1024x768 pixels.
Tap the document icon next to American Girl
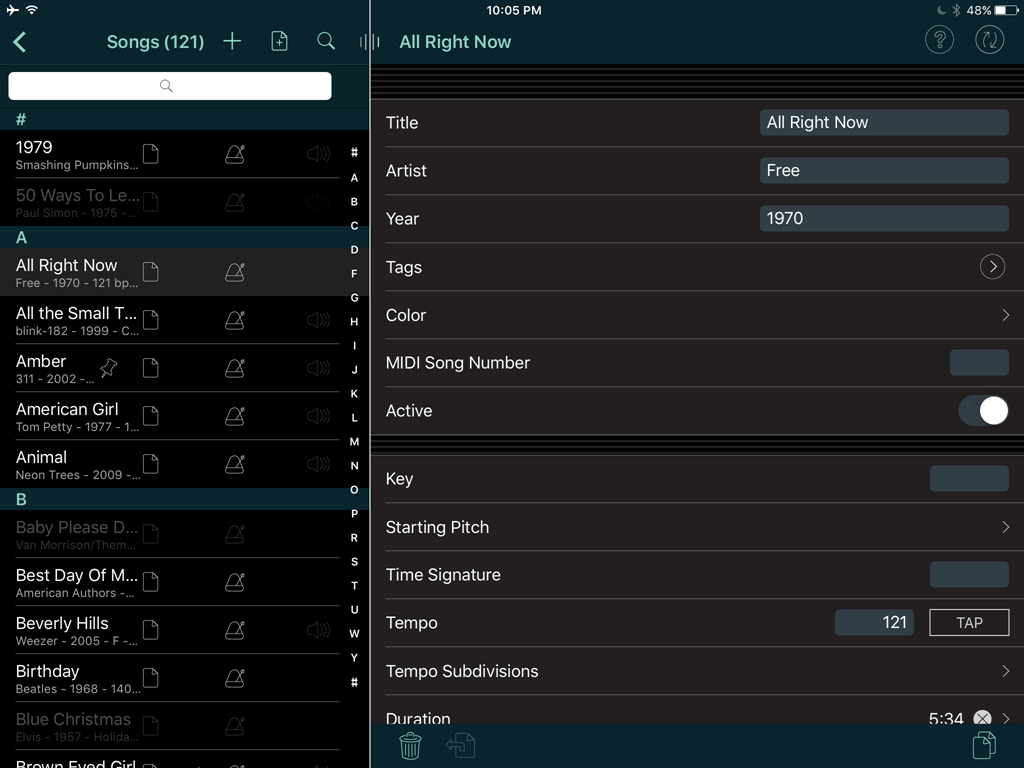(151, 416)
